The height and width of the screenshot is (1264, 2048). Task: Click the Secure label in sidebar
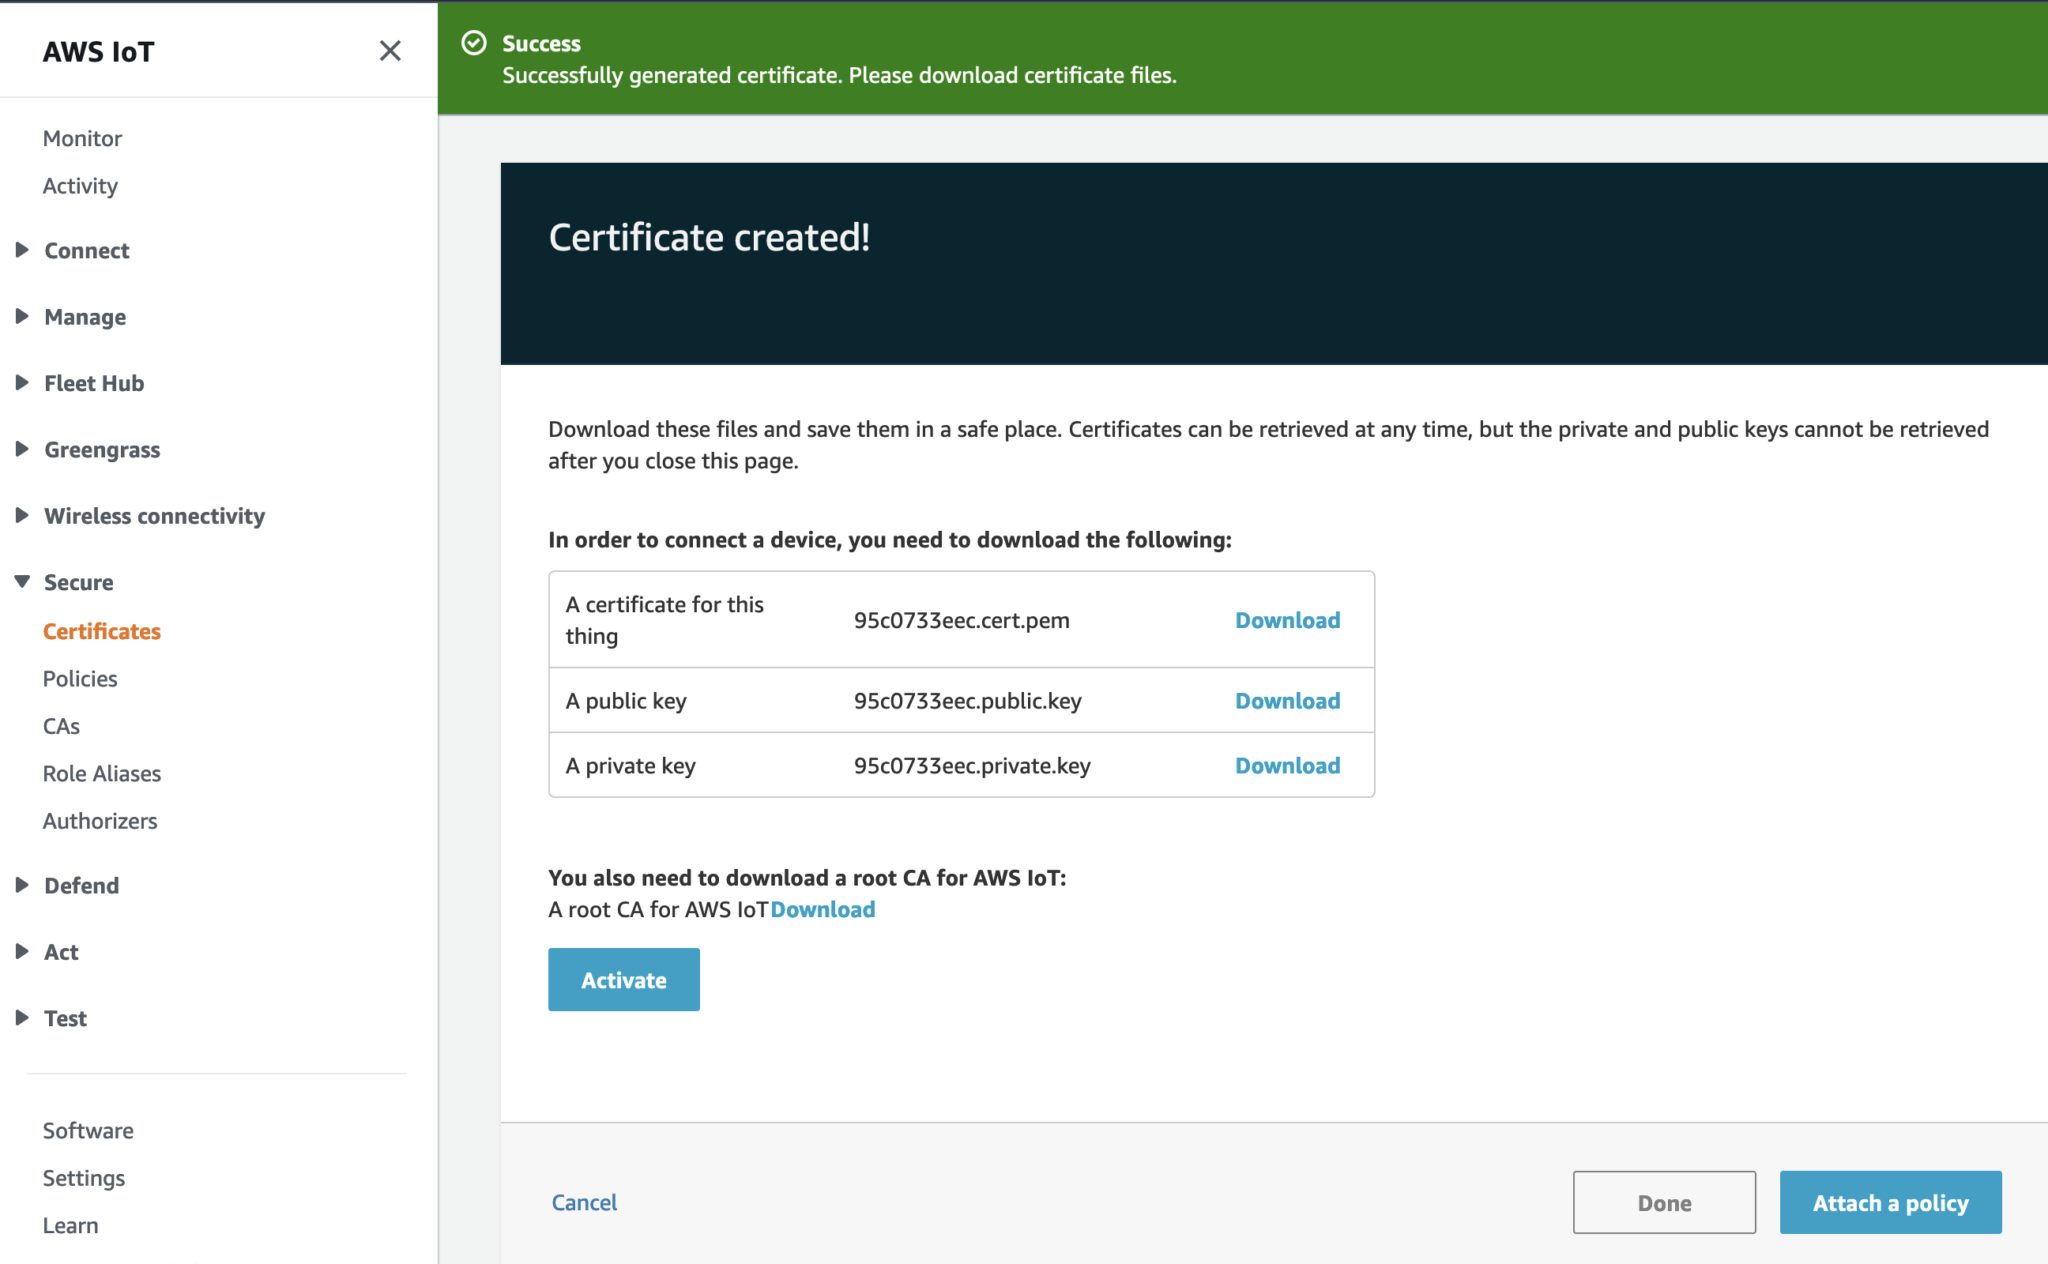coord(79,582)
